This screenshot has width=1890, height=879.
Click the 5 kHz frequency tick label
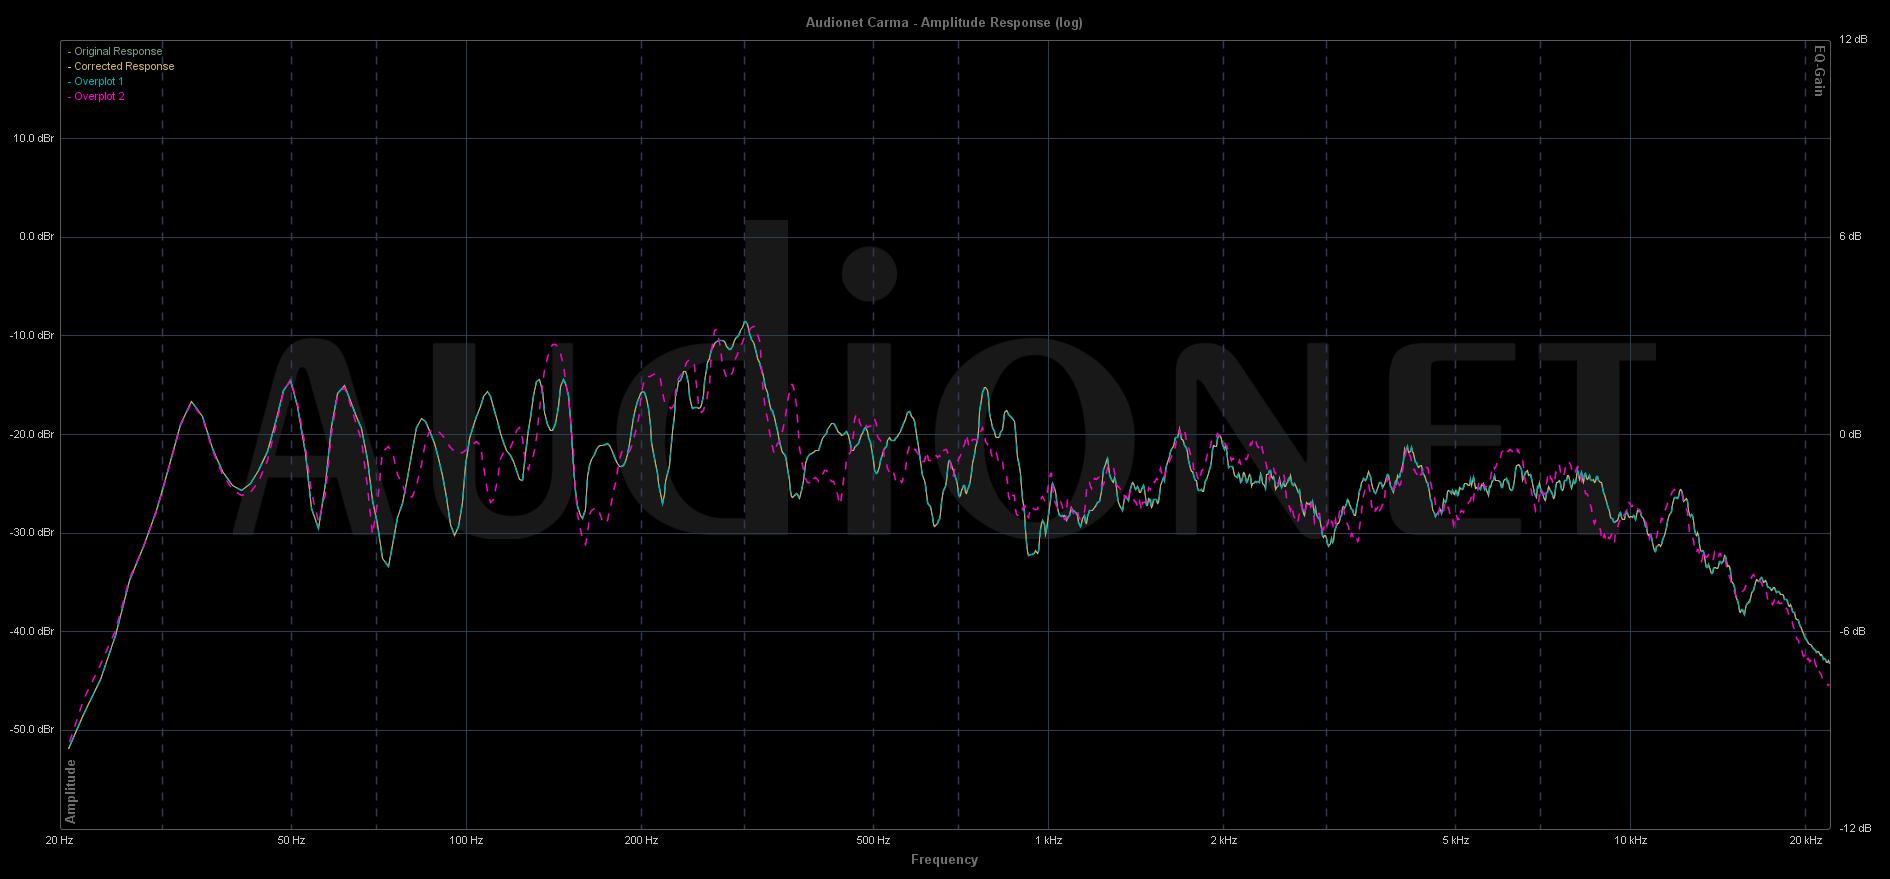click(x=1455, y=841)
